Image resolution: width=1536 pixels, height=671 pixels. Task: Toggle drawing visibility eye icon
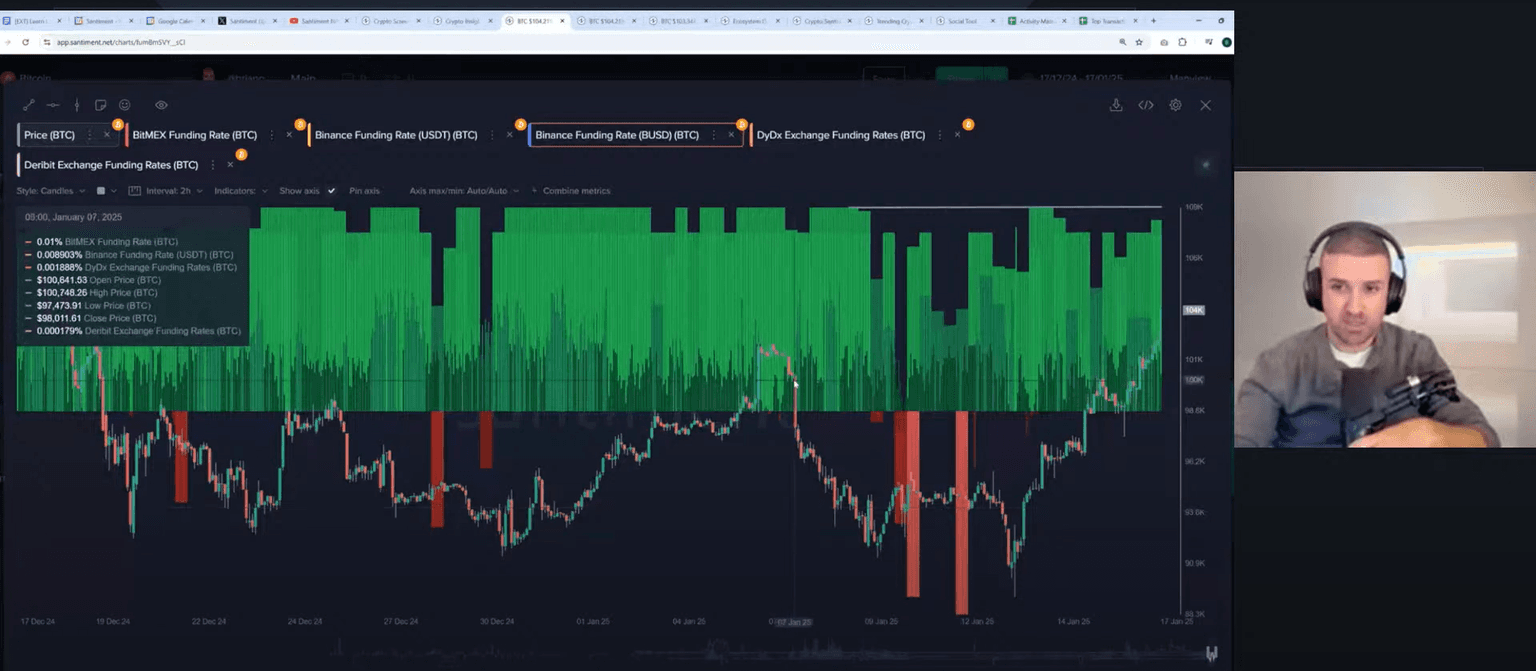pos(161,105)
